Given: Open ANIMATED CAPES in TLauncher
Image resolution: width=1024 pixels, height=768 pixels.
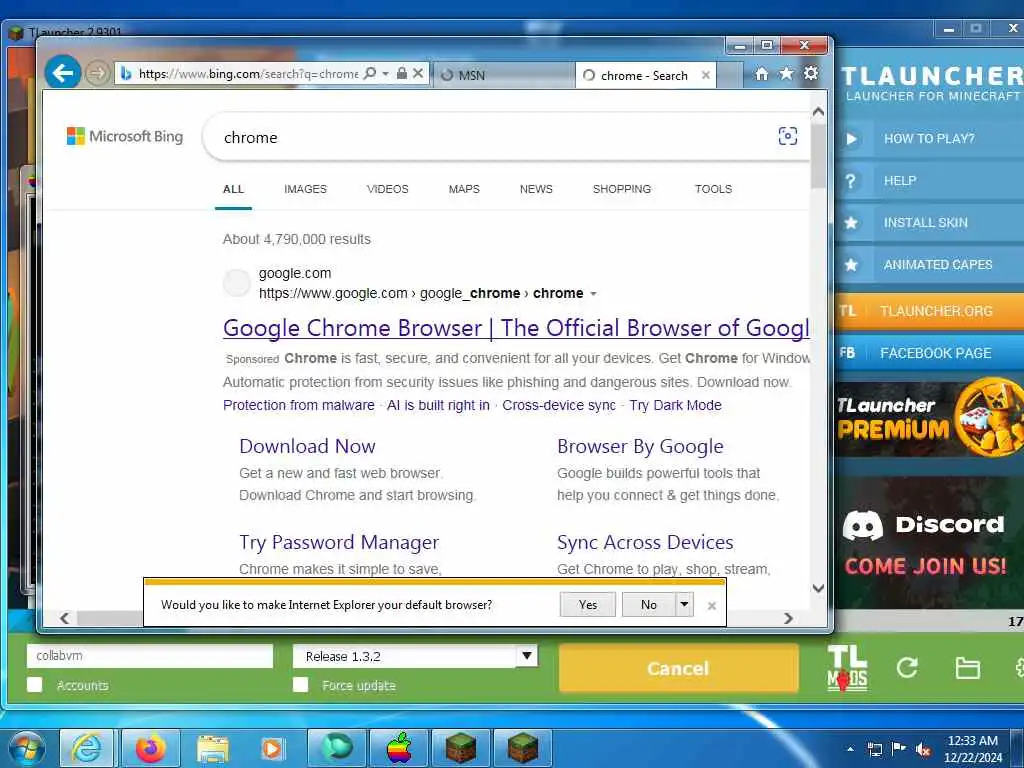Looking at the screenshot, I should 929,264.
